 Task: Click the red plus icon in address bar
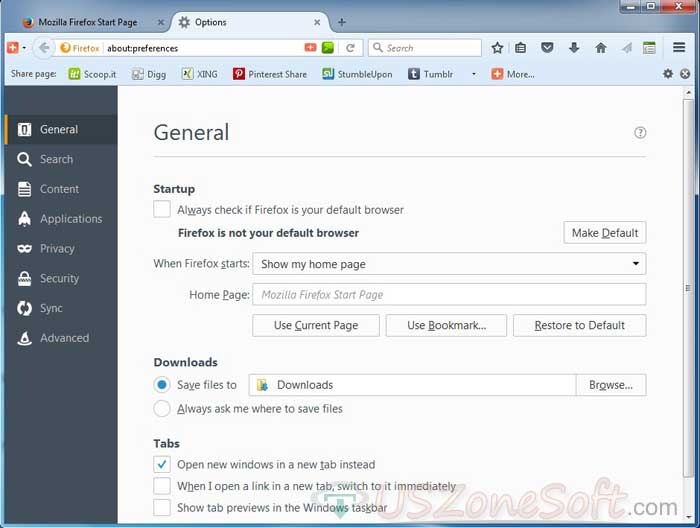click(310, 47)
